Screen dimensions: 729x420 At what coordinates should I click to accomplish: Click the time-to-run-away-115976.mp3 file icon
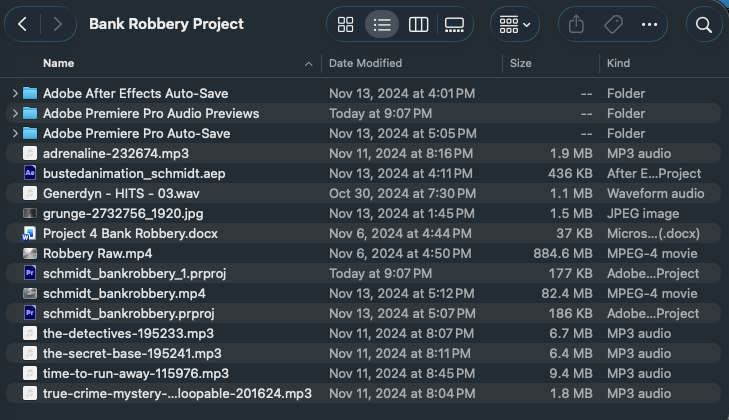click(30, 373)
